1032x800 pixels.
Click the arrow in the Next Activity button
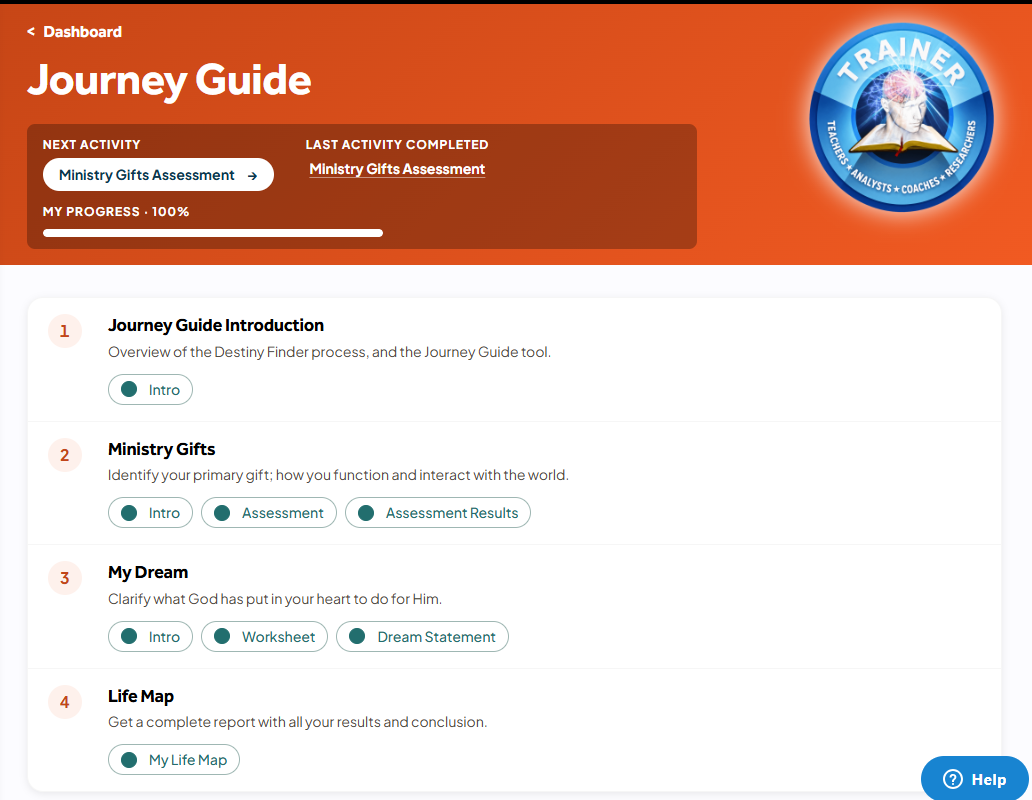point(252,176)
